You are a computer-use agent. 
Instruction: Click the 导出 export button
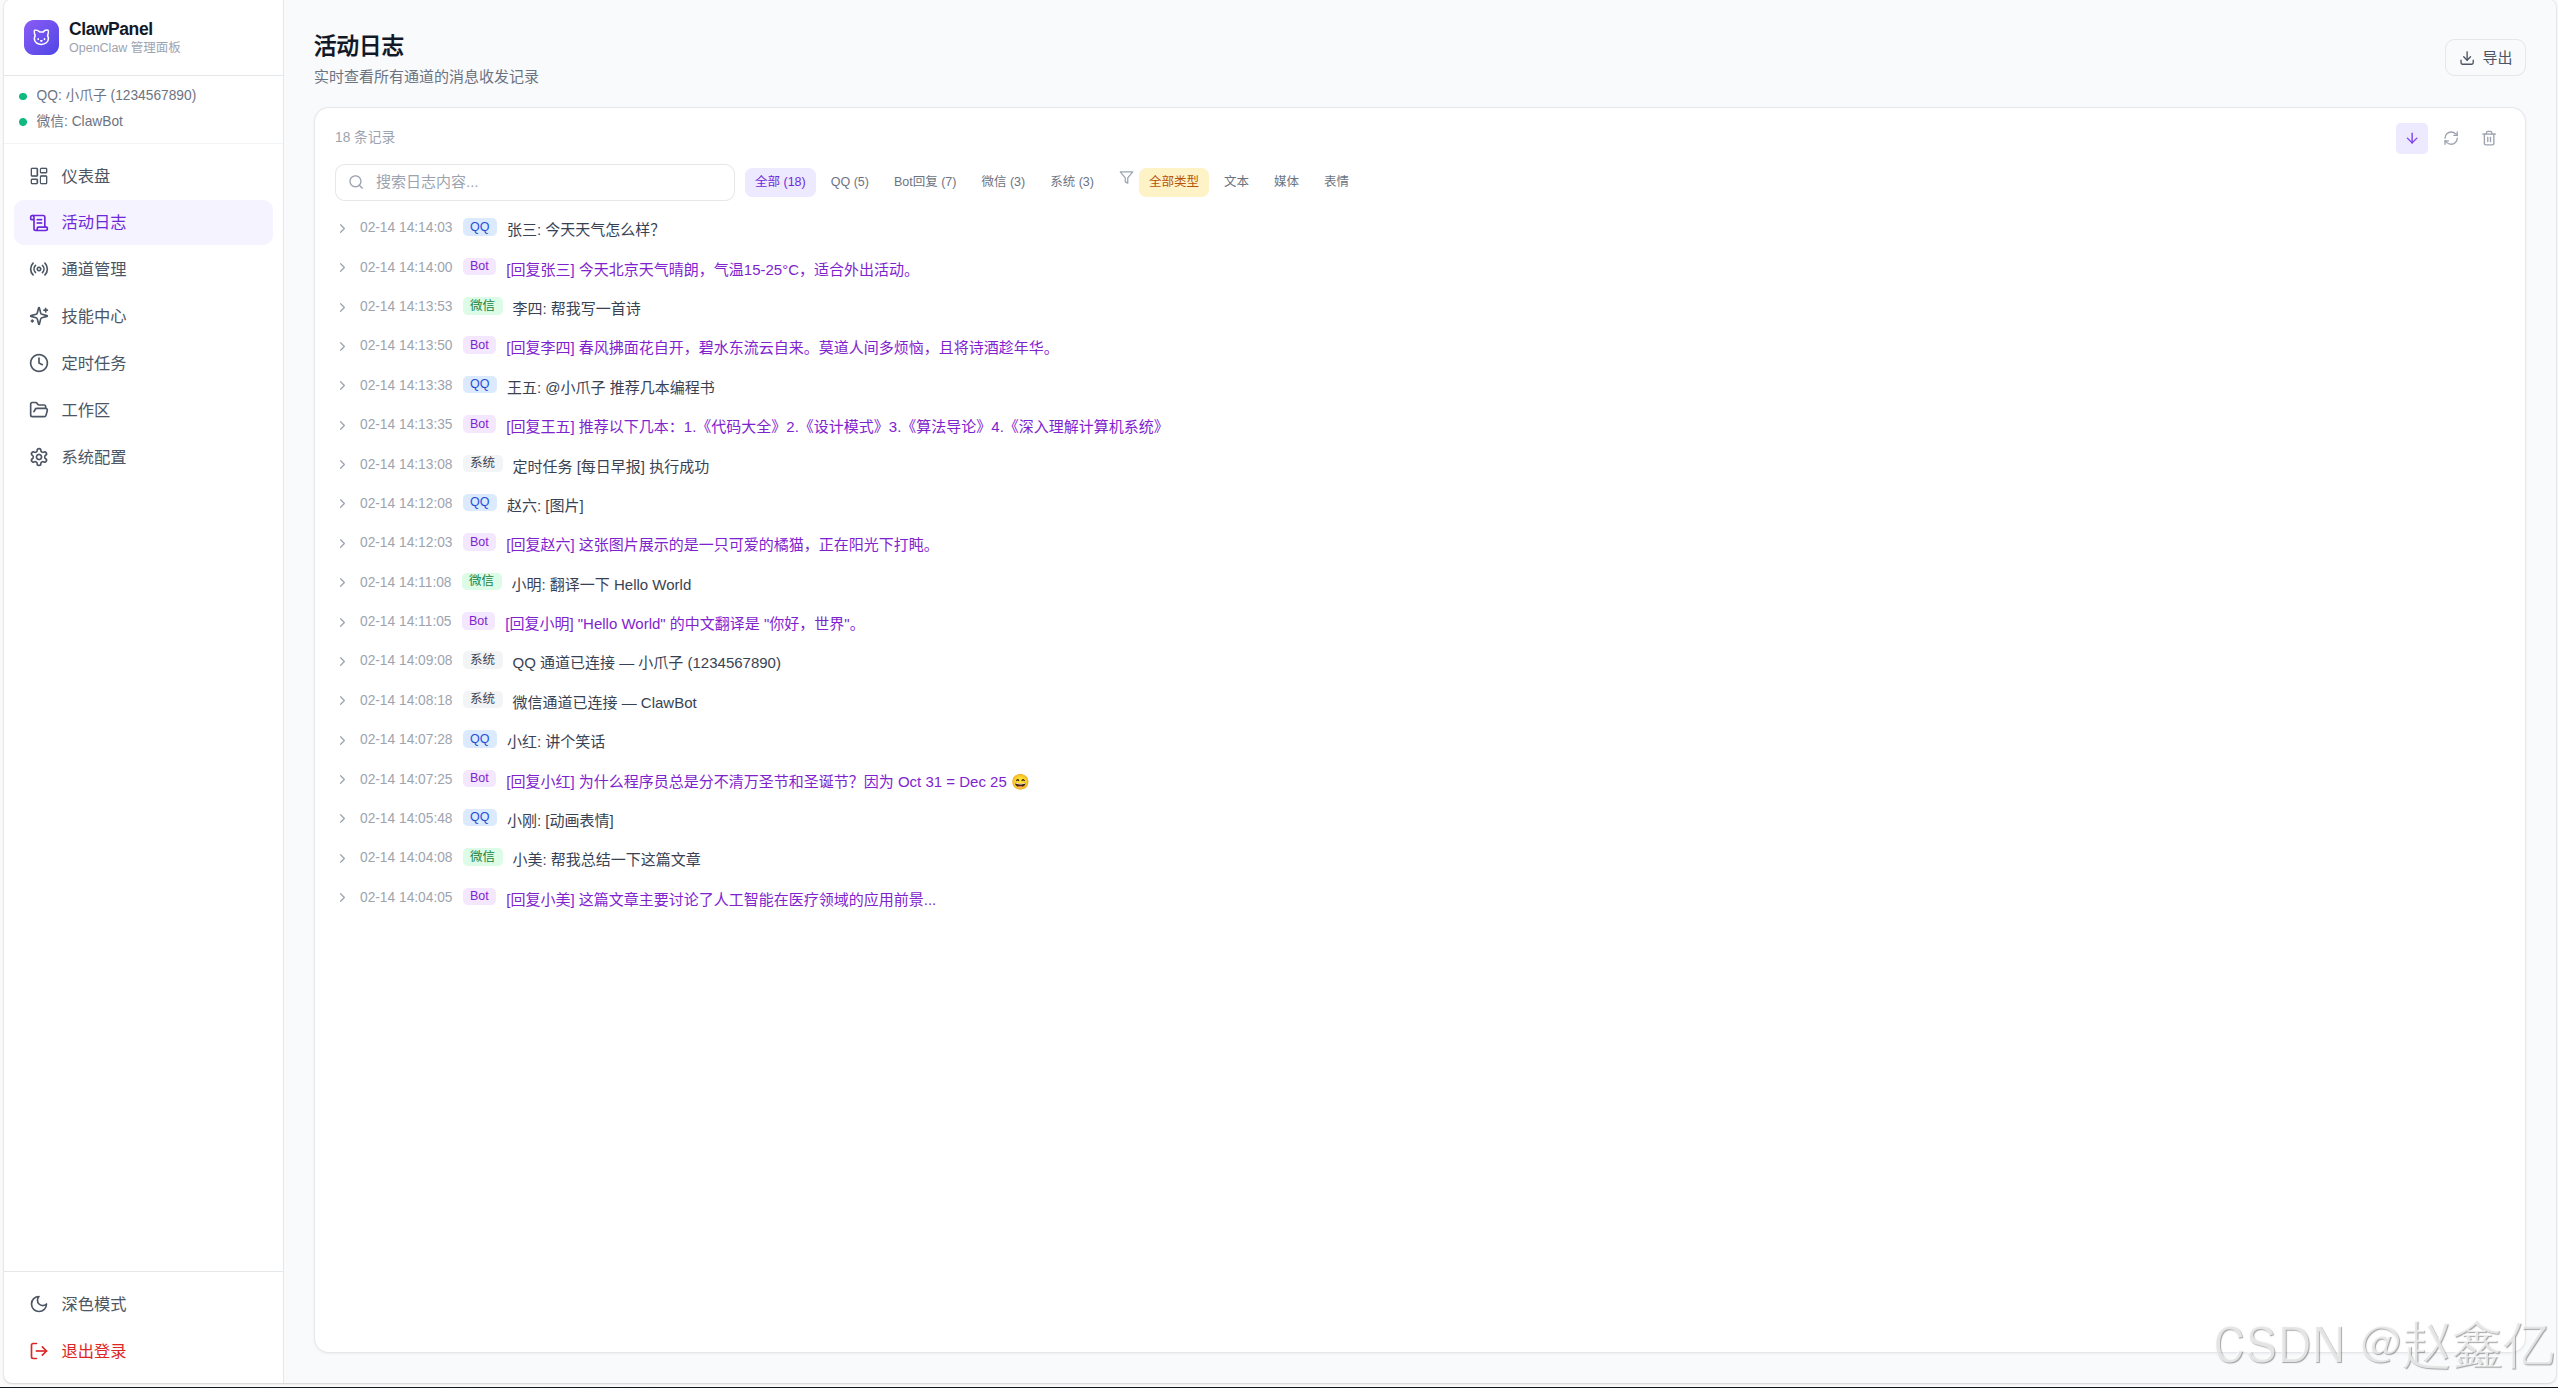click(2485, 58)
